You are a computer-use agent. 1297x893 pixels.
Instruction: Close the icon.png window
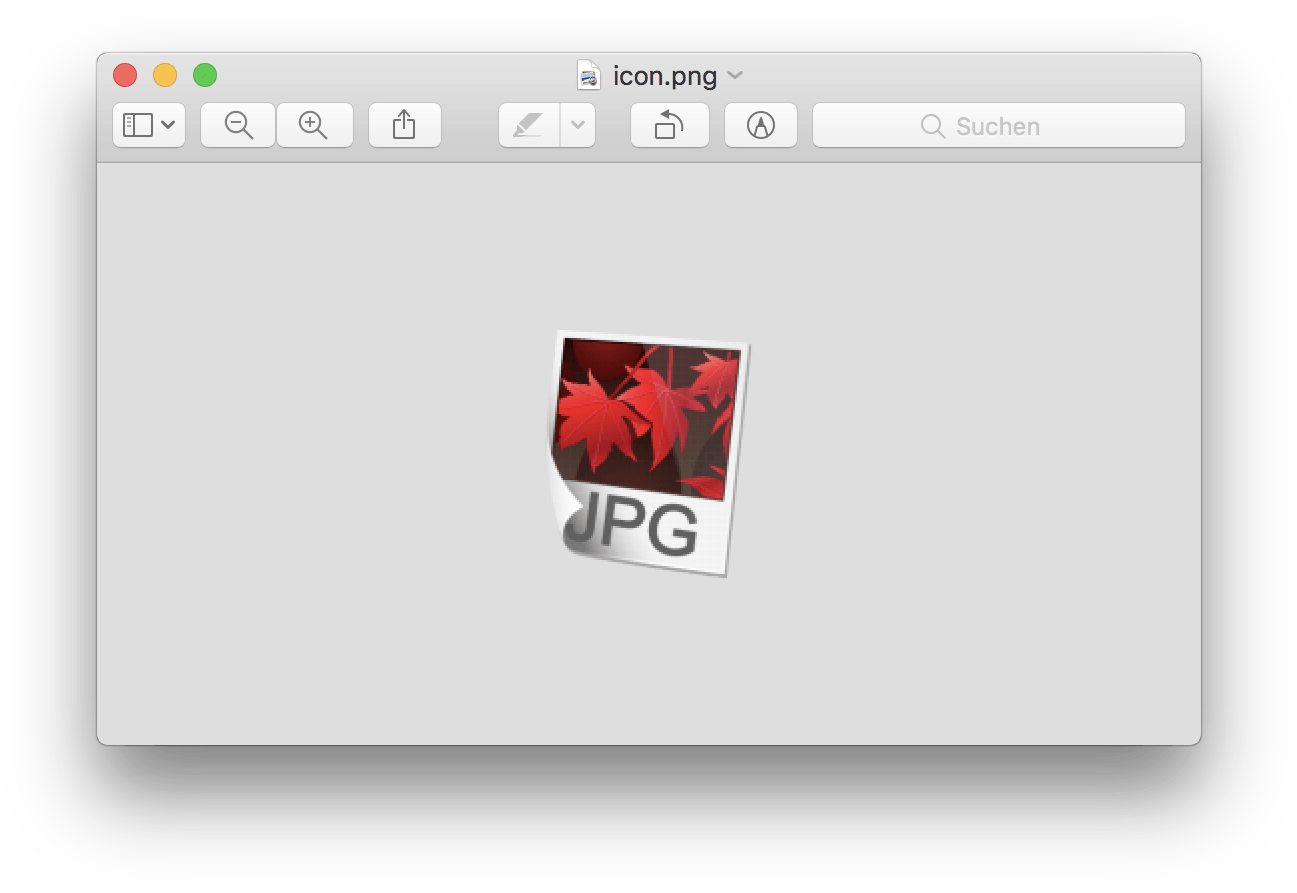(125, 75)
